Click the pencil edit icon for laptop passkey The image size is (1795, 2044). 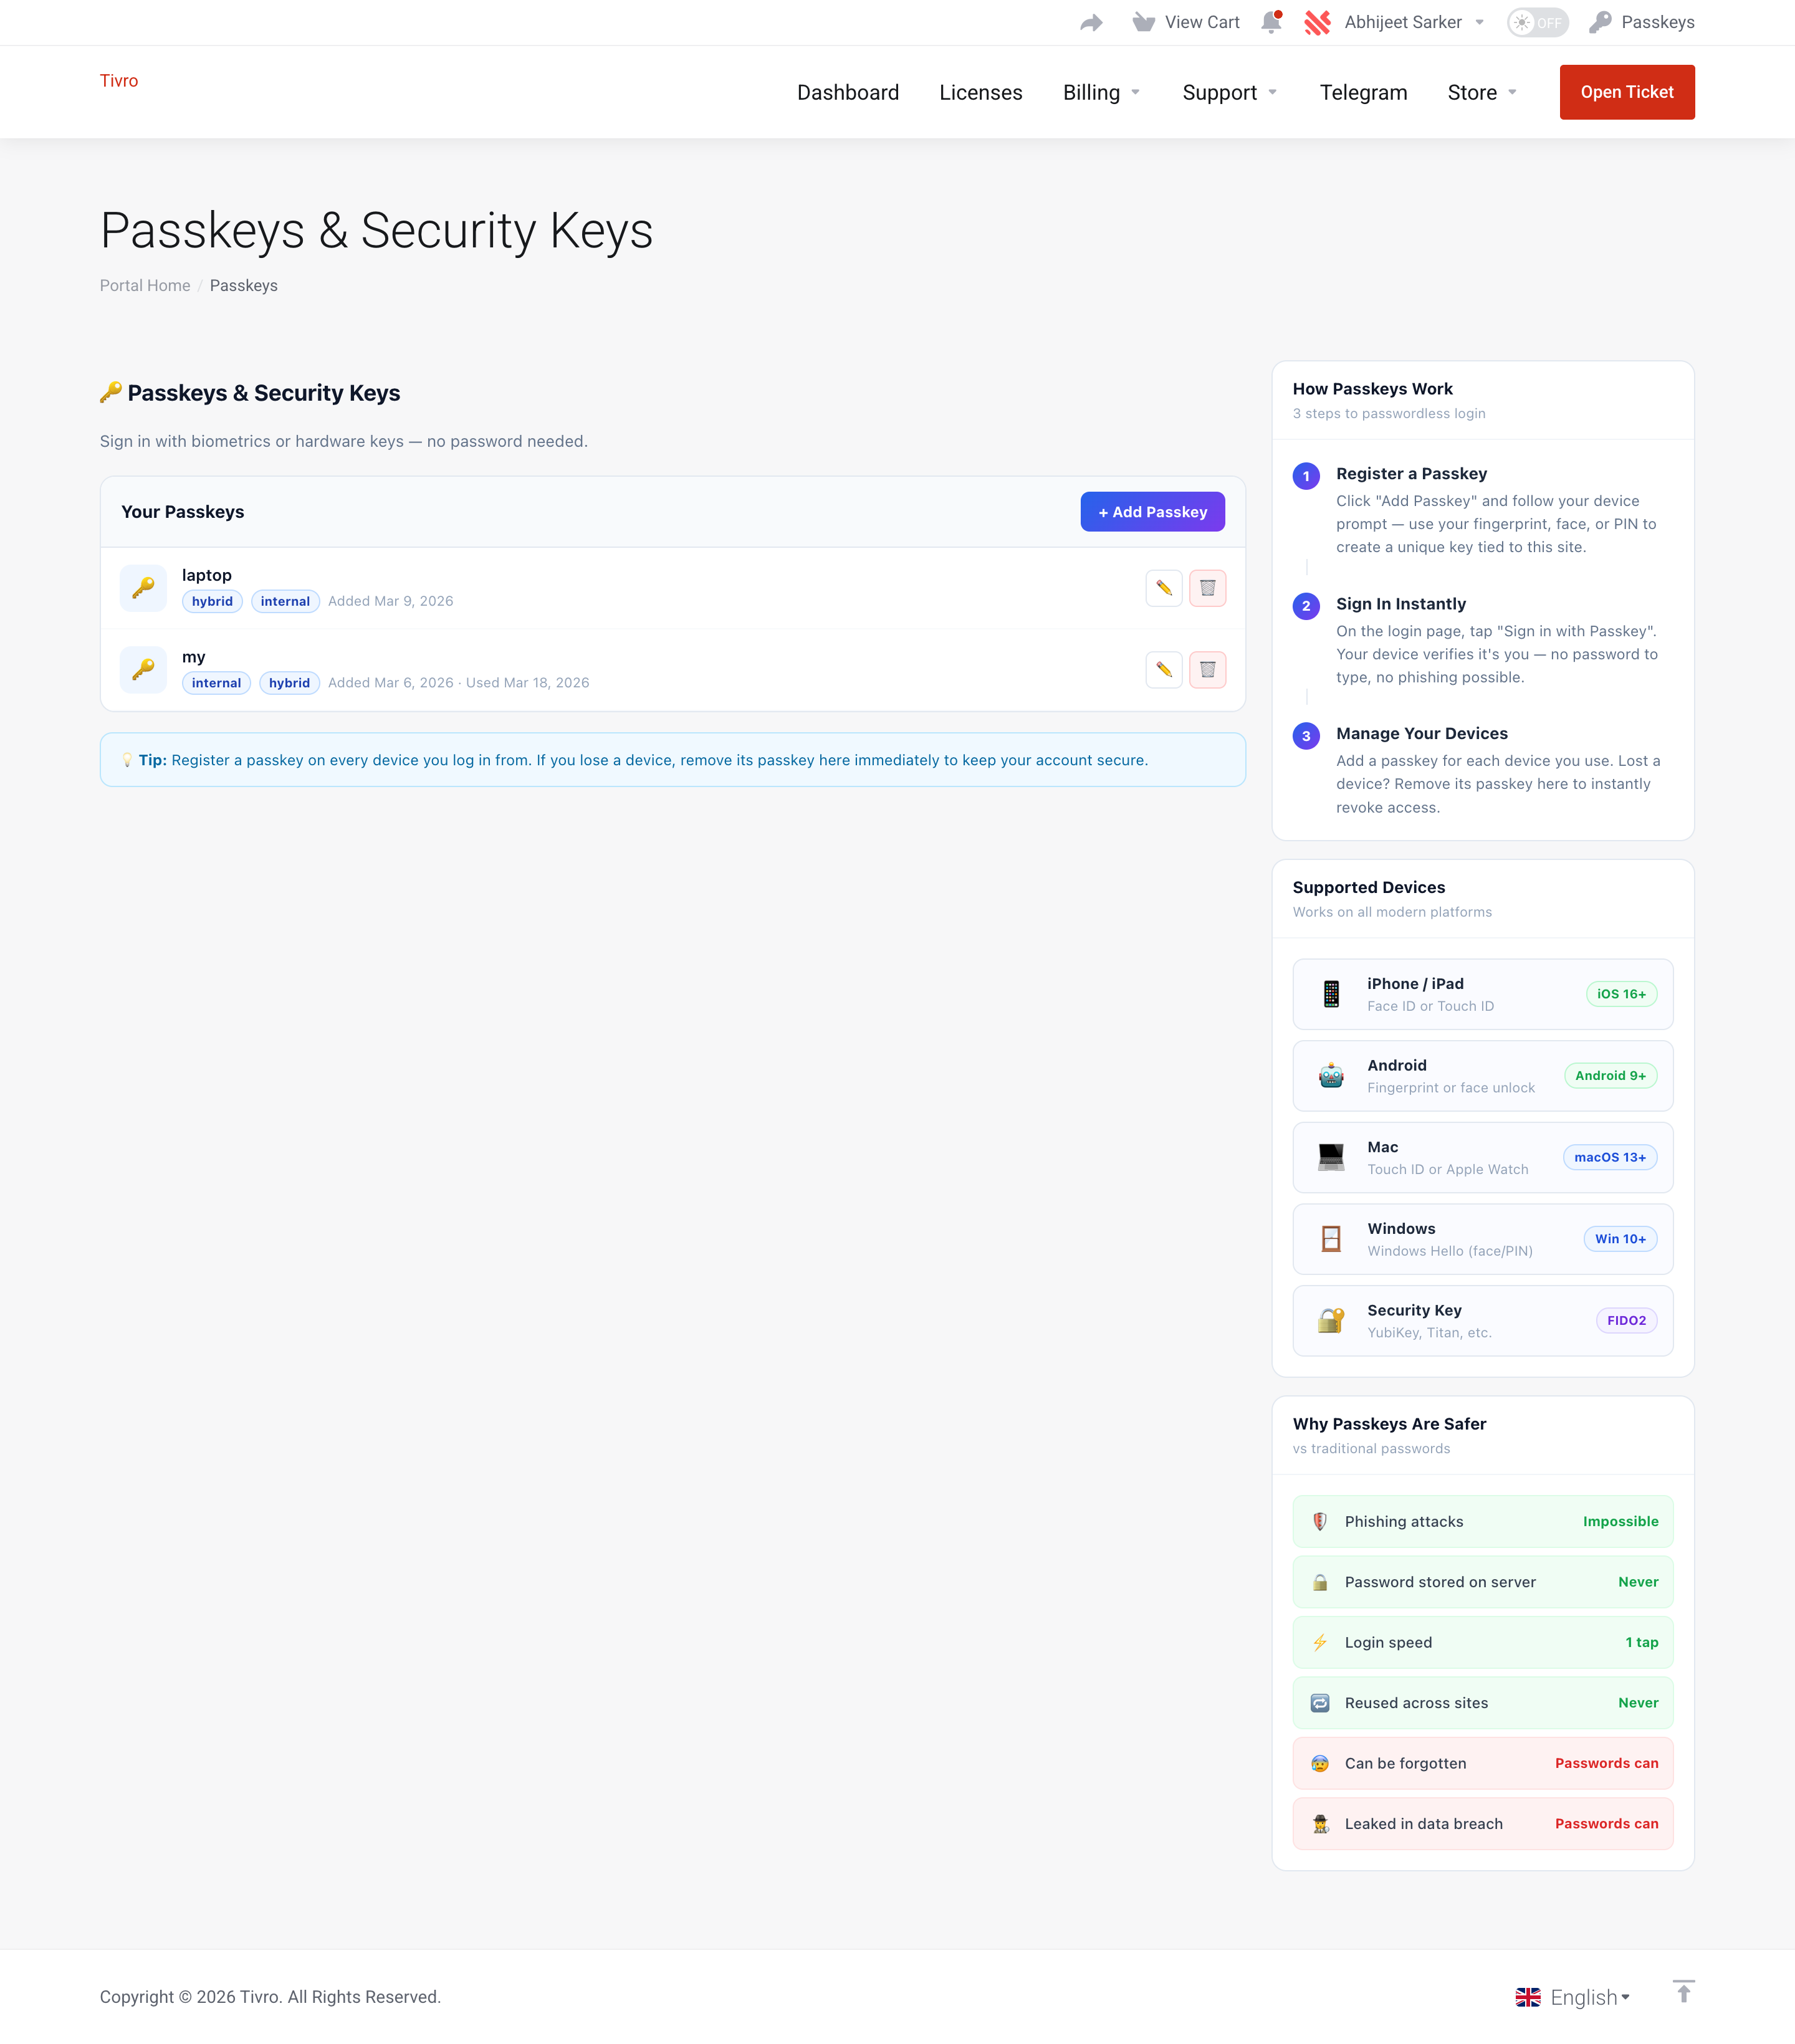tap(1164, 588)
